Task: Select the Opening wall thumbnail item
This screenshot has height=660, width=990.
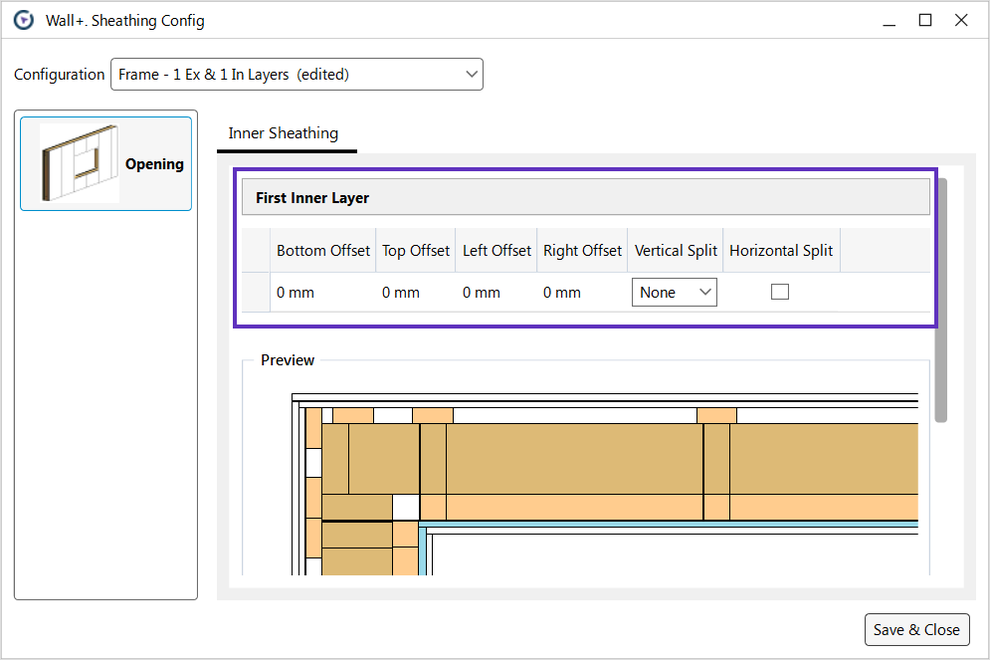Action: pos(106,164)
